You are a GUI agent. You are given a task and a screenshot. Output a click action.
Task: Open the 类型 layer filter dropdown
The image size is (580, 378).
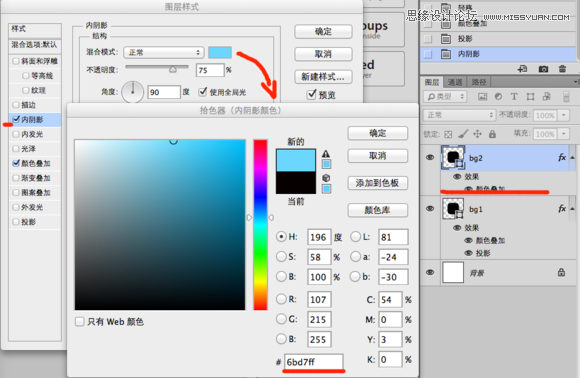445,97
